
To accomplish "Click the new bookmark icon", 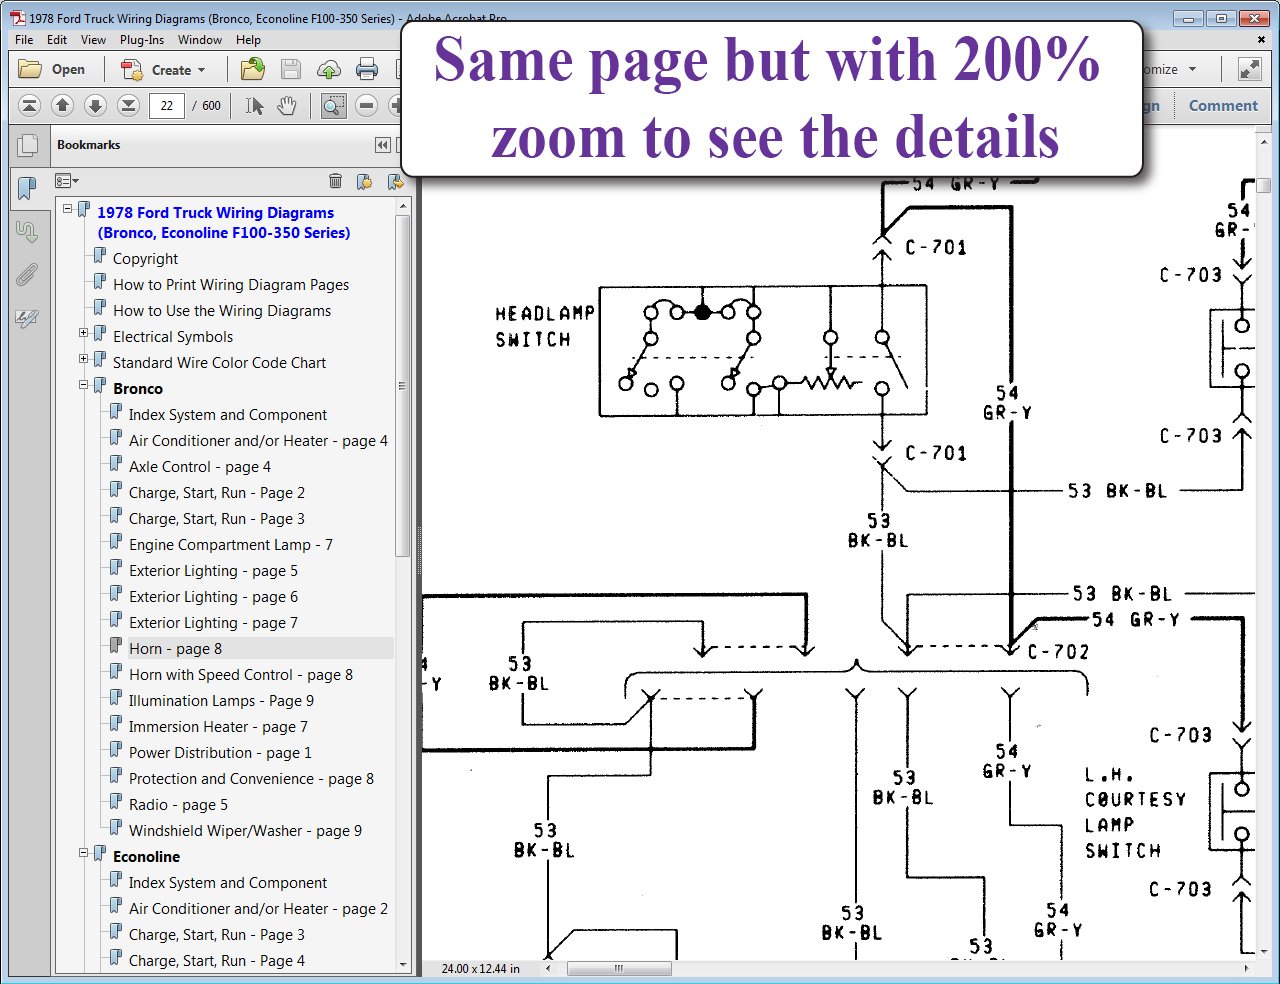I will click(x=365, y=181).
